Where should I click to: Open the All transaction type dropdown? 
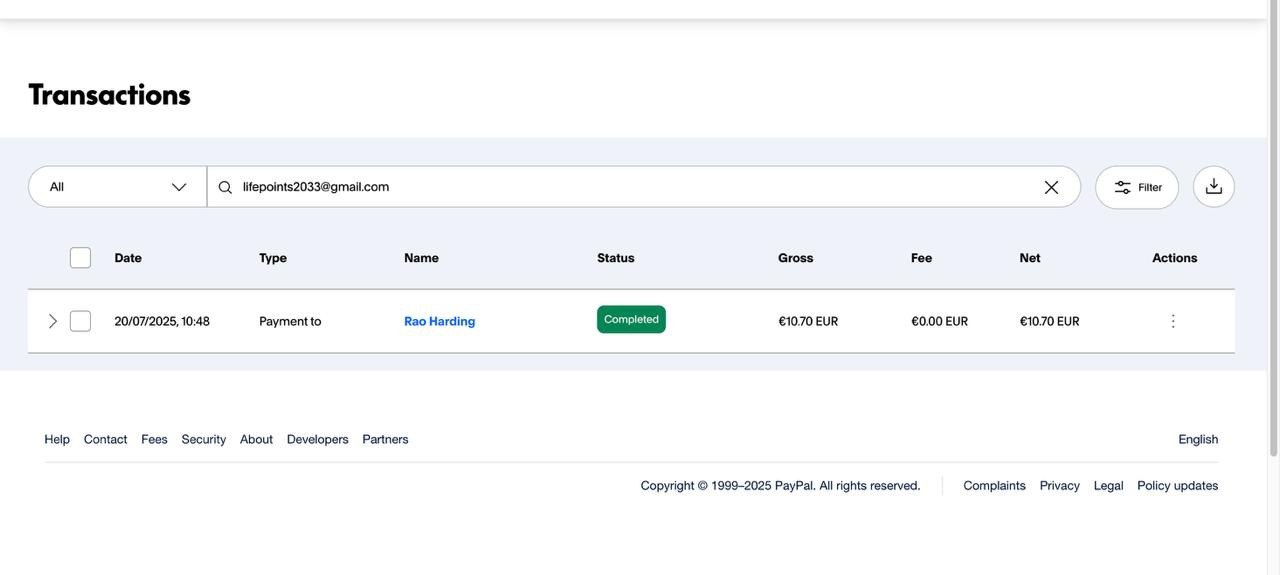pyautogui.click(x=117, y=187)
